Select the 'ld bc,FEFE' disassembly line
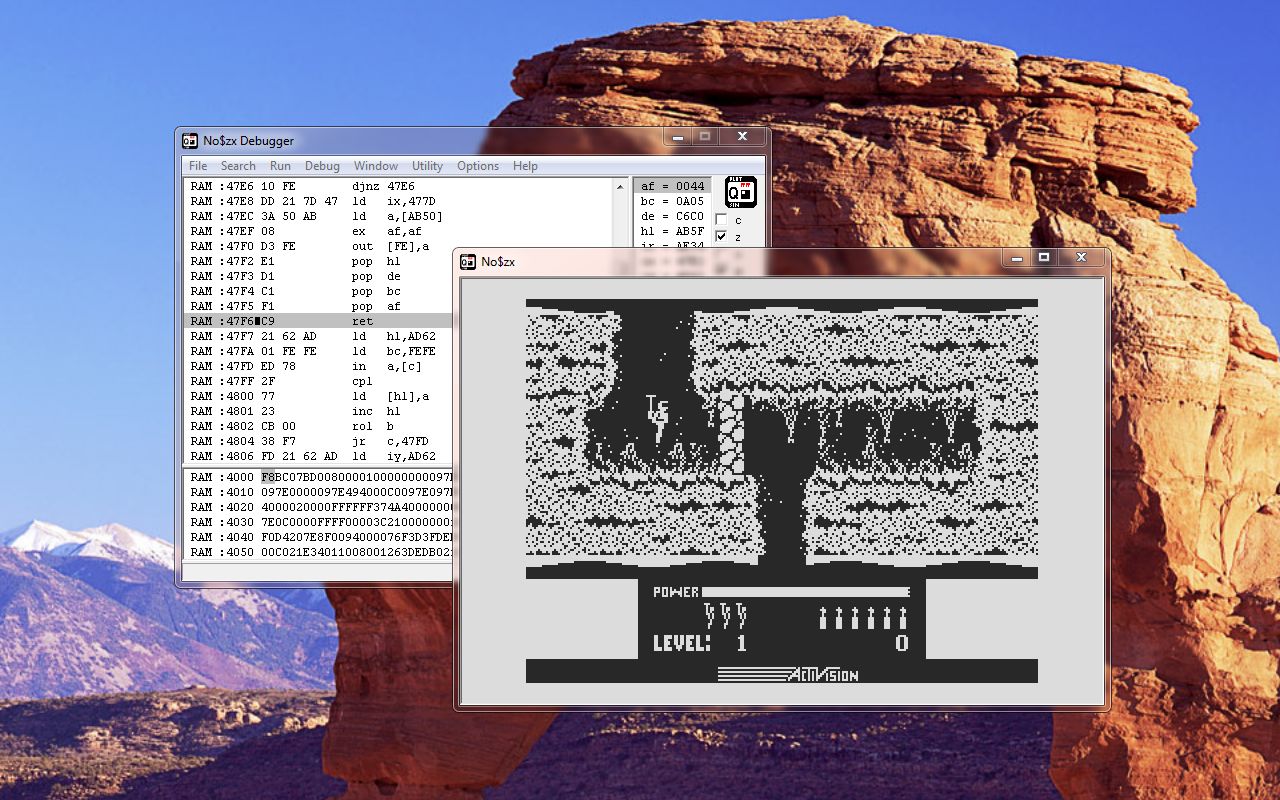The width and height of the screenshot is (1280, 800). click(320, 351)
